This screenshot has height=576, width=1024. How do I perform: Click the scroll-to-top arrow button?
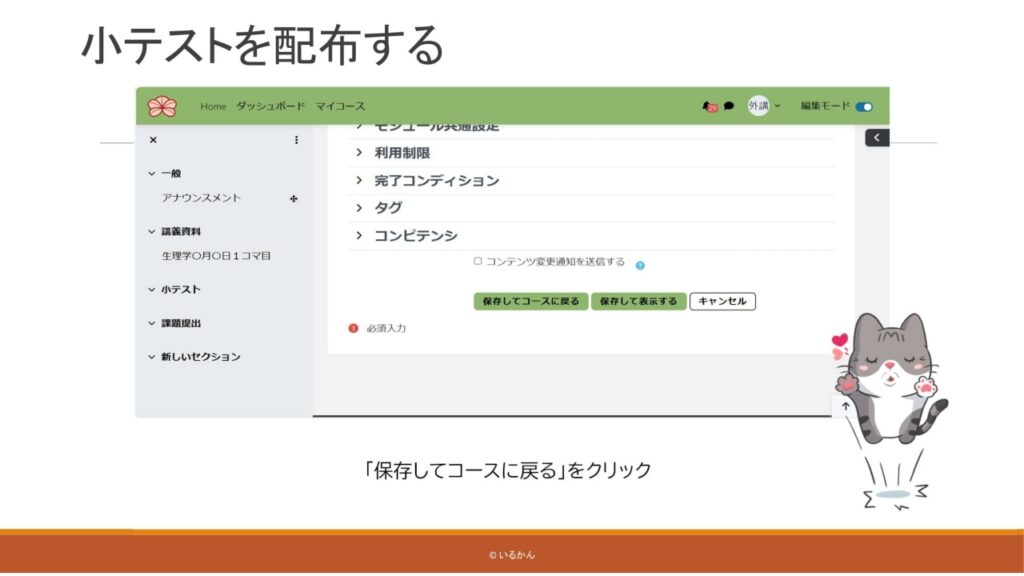[x=845, y=407]
